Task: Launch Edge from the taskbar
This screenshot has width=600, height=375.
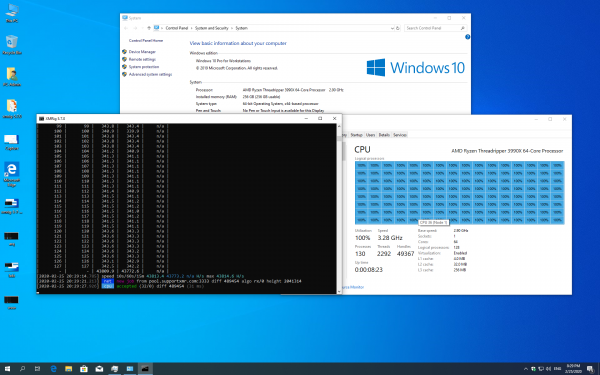Action: tap(53, 369)
